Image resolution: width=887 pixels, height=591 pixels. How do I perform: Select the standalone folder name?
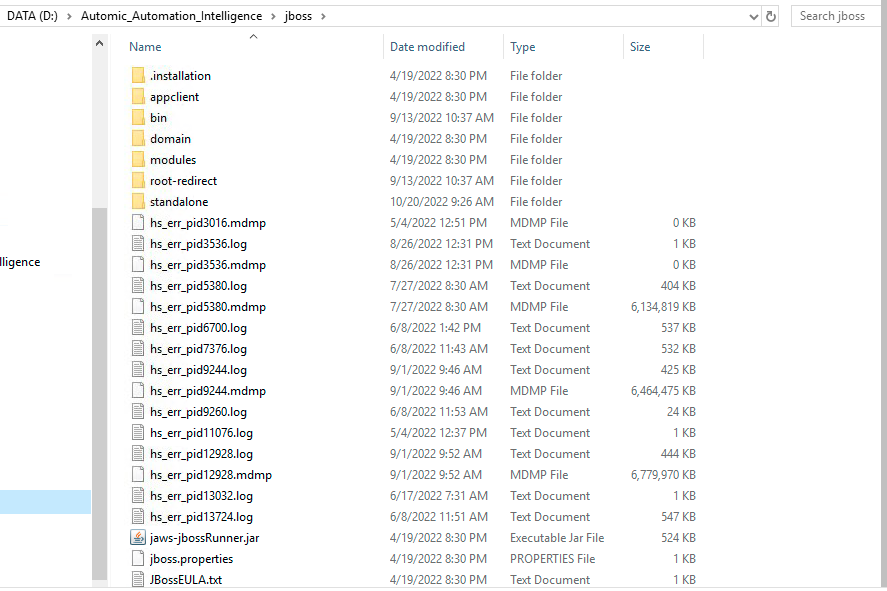coord(179,202)
